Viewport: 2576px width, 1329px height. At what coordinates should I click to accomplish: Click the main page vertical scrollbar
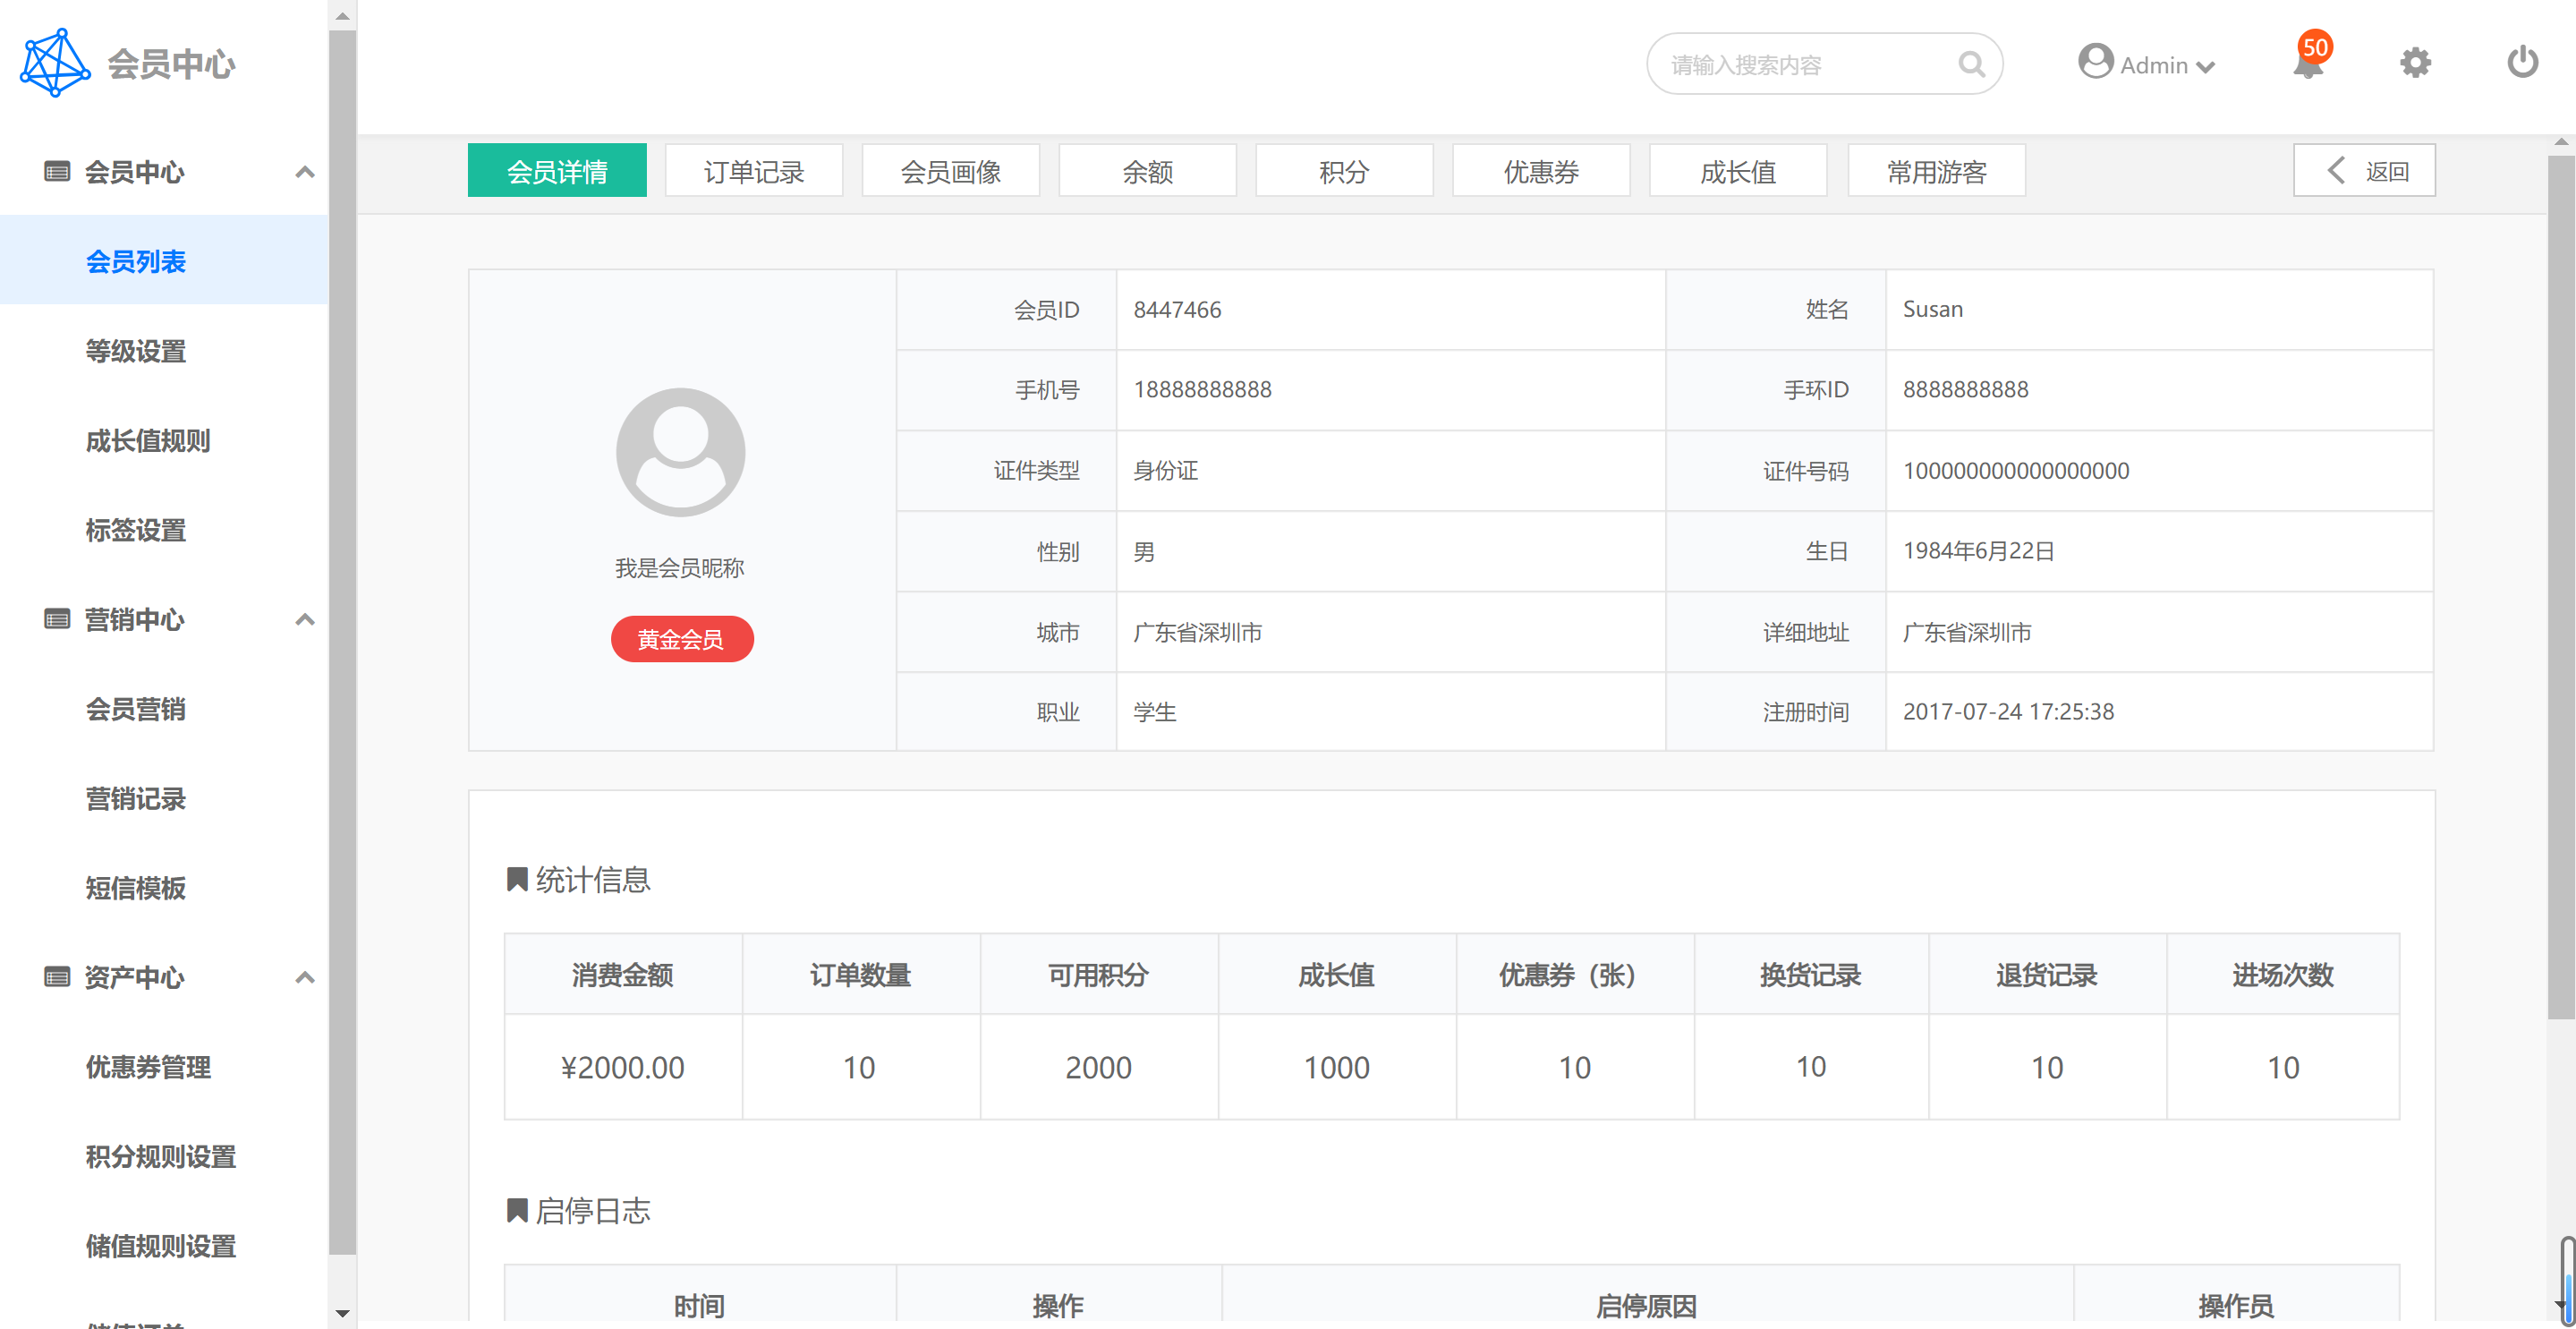click(2561, 586)
